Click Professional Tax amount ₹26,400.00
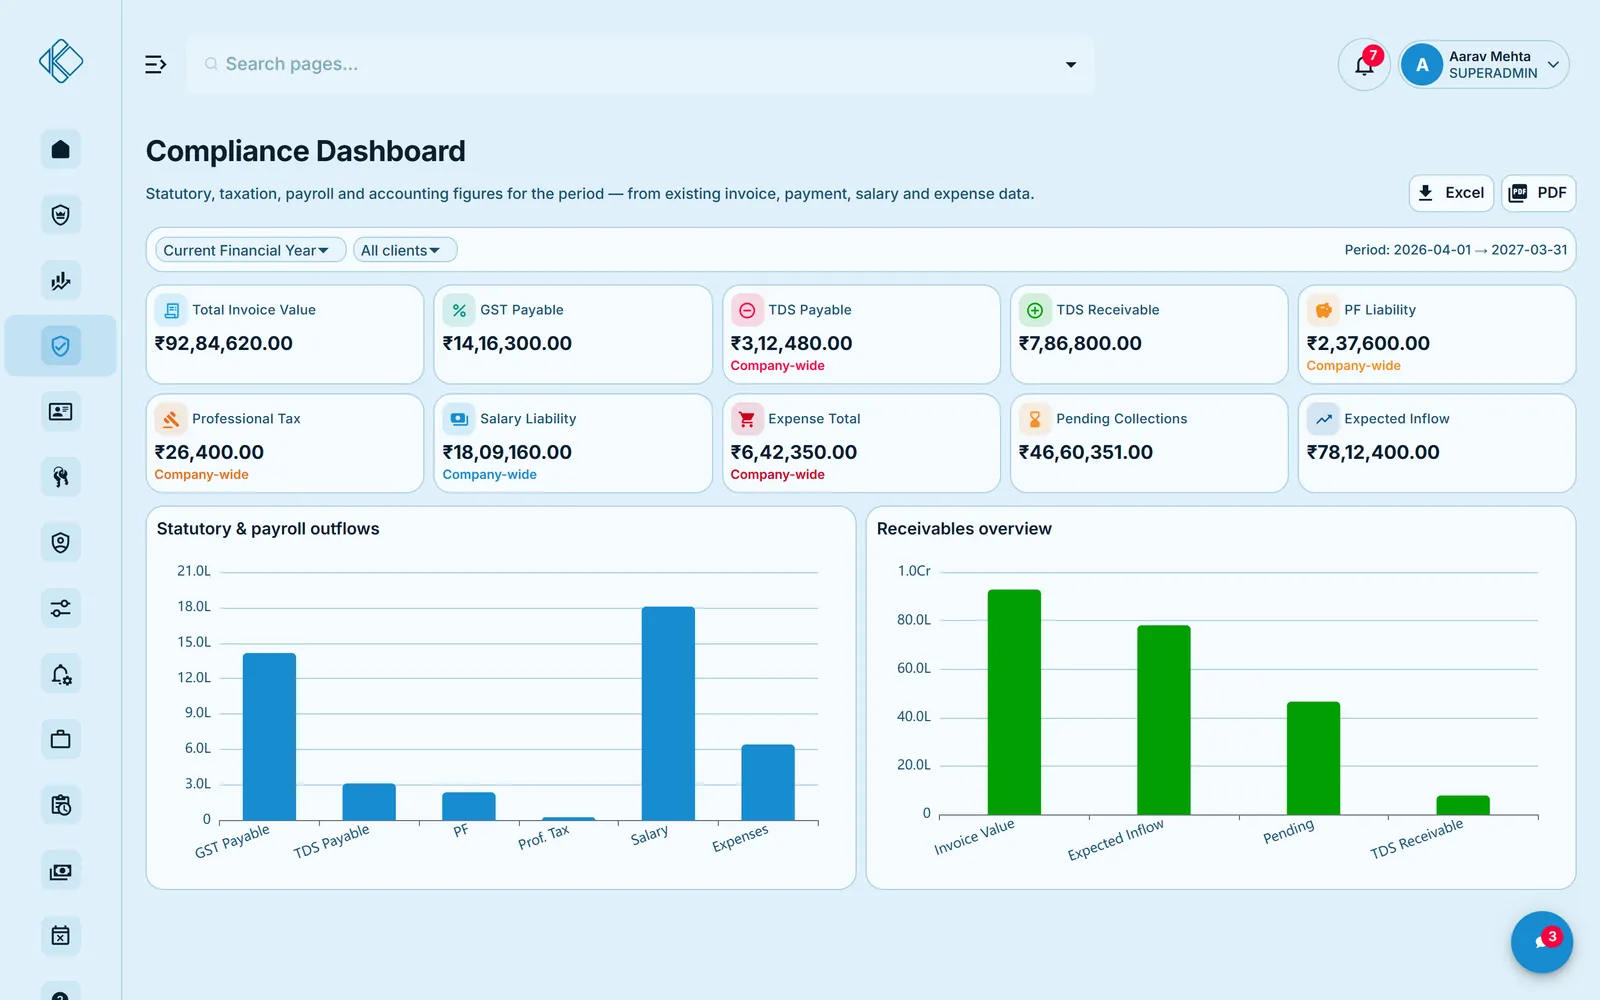 [x=209, y=452]
